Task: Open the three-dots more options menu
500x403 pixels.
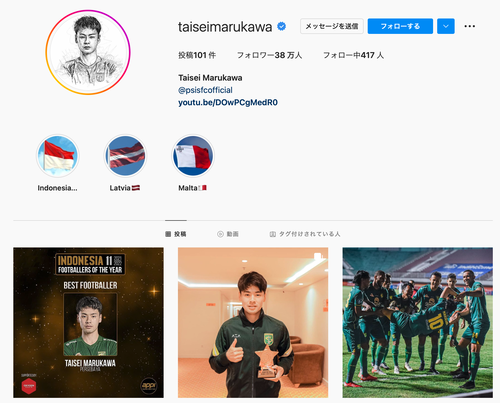Action: tap(469, 26)
